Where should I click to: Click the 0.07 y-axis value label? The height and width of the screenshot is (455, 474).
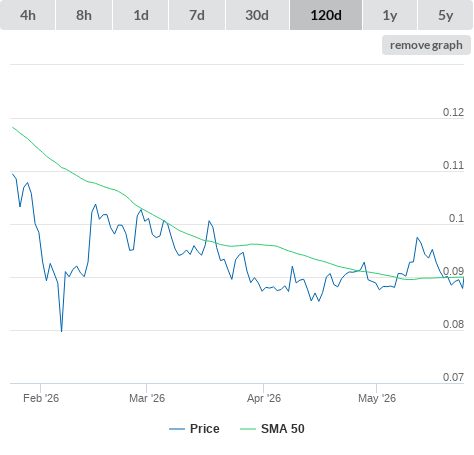[453, 377]
